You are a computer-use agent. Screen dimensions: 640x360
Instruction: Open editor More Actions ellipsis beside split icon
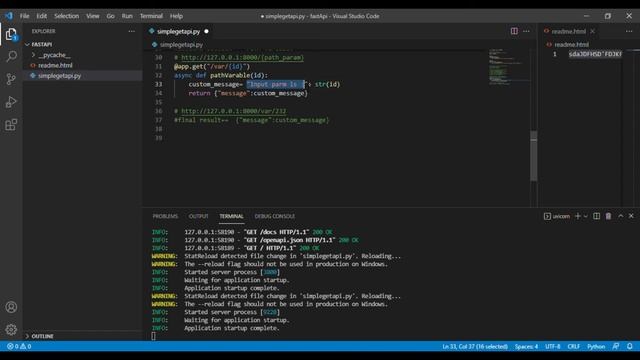click(x=526, y=31)
